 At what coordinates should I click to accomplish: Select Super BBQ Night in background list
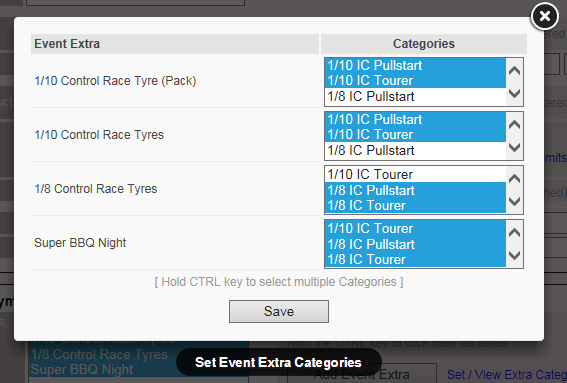click(82, 370)
